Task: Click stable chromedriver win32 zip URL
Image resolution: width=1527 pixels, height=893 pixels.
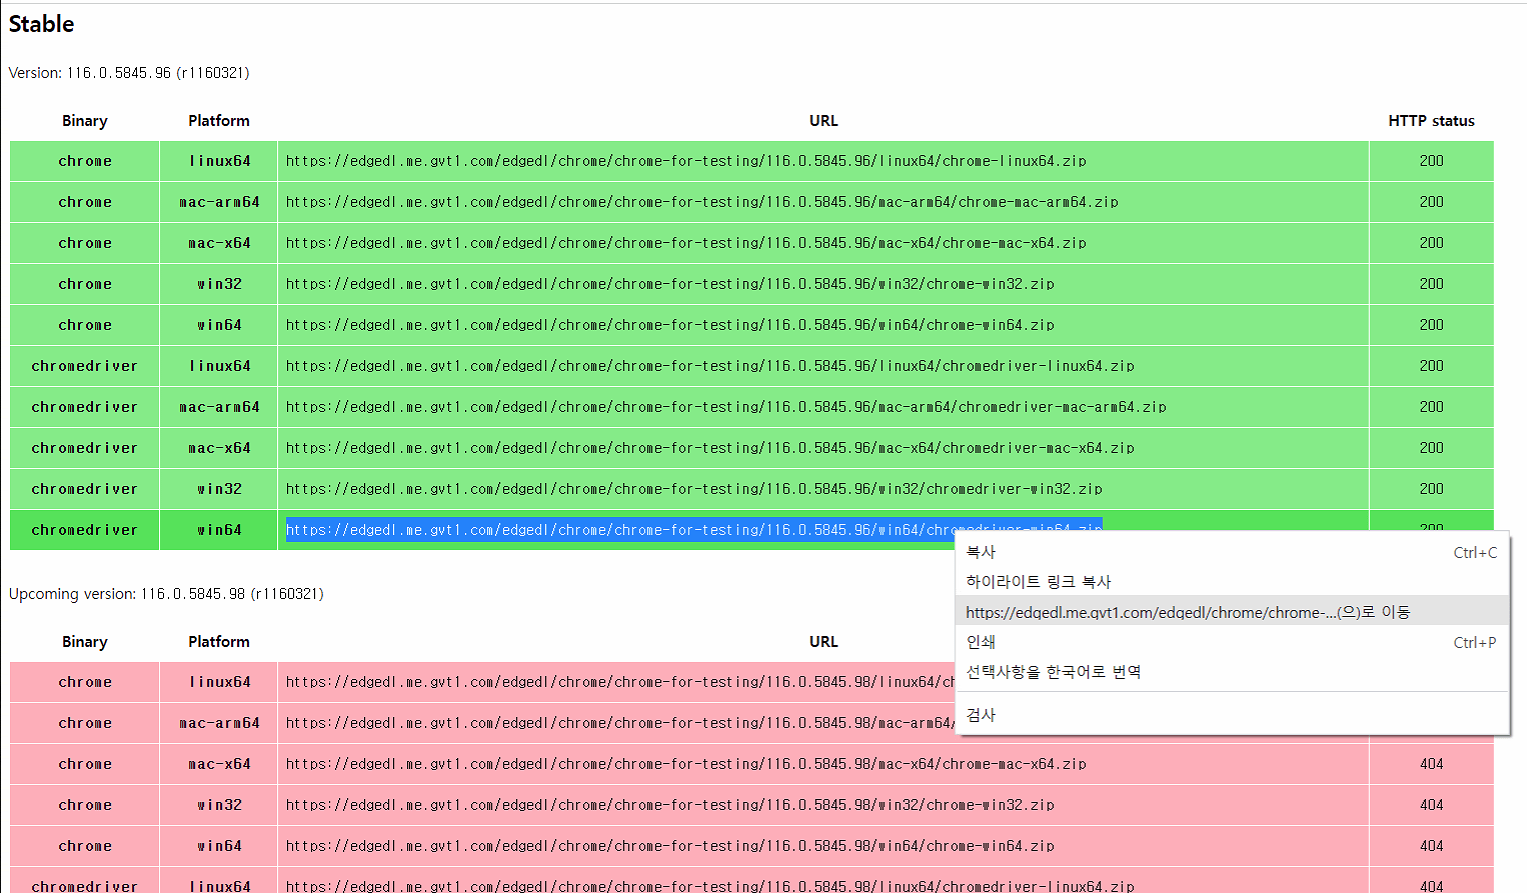Action: (x=693, y=489)
